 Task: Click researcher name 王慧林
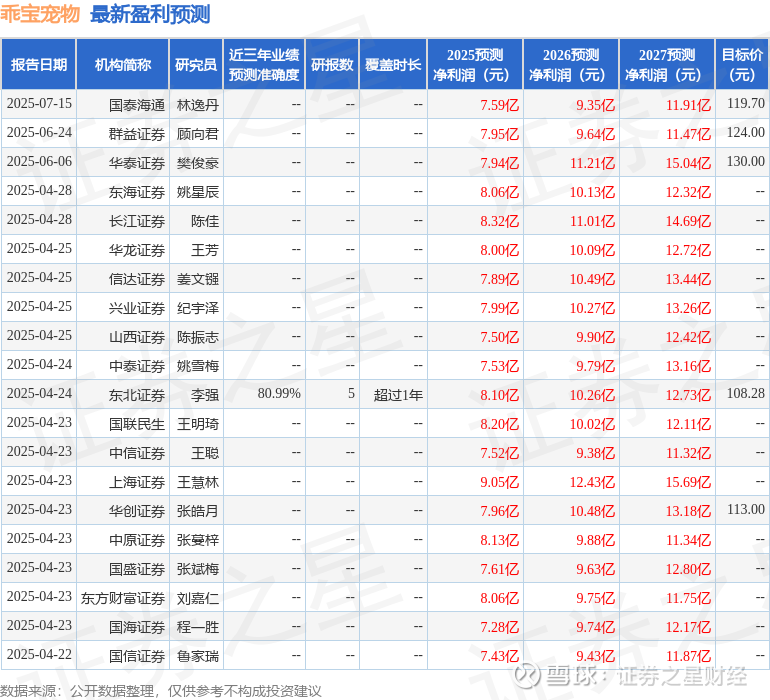tap(197, 481)
